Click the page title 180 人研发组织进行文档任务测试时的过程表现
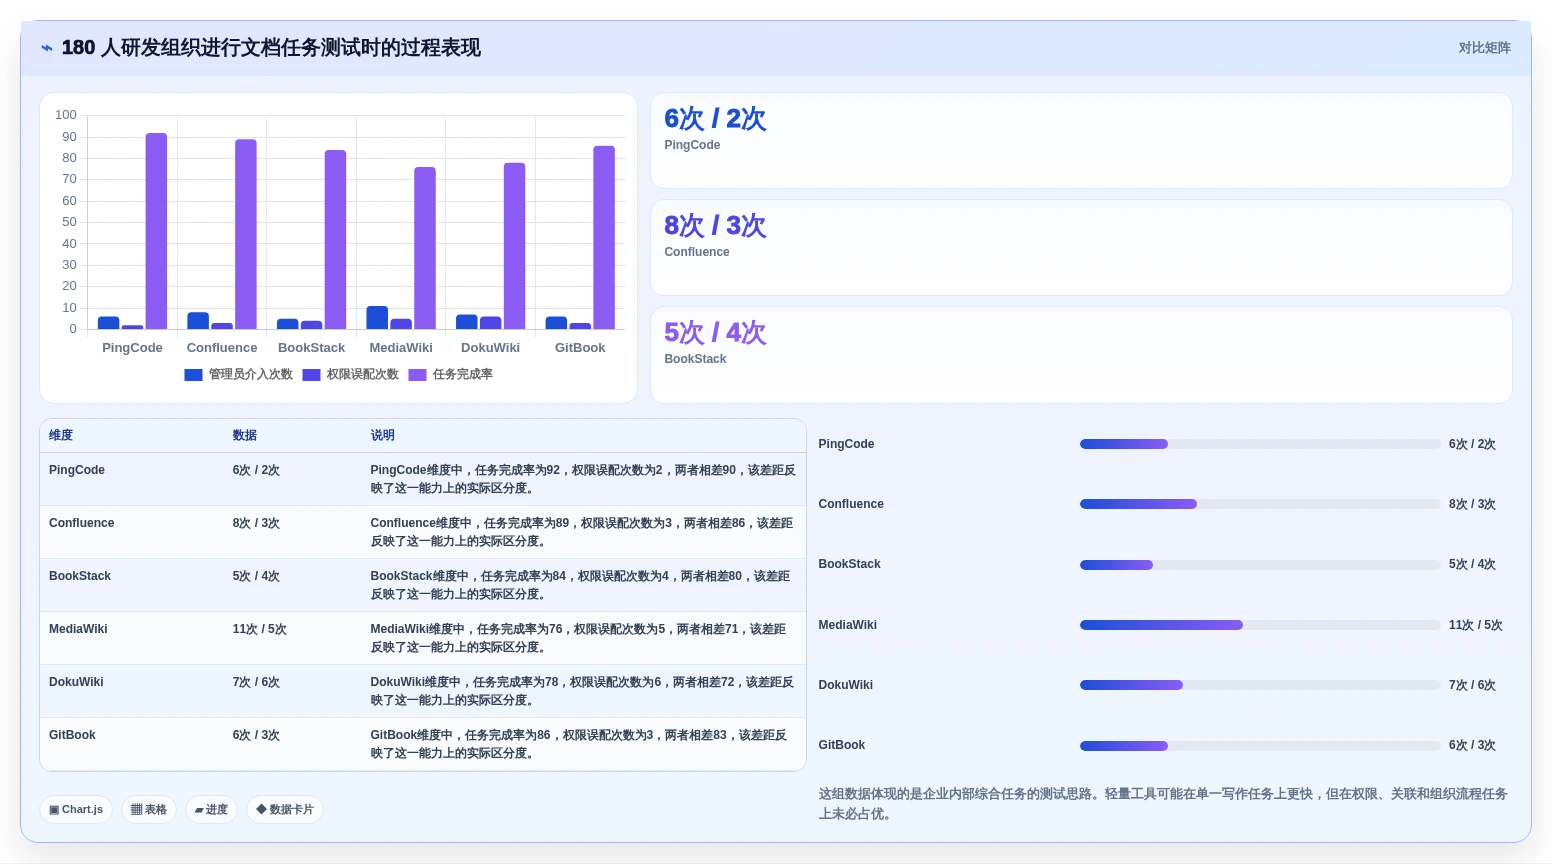Screen dimensions: 1552x864 click(x=271, y=48)
